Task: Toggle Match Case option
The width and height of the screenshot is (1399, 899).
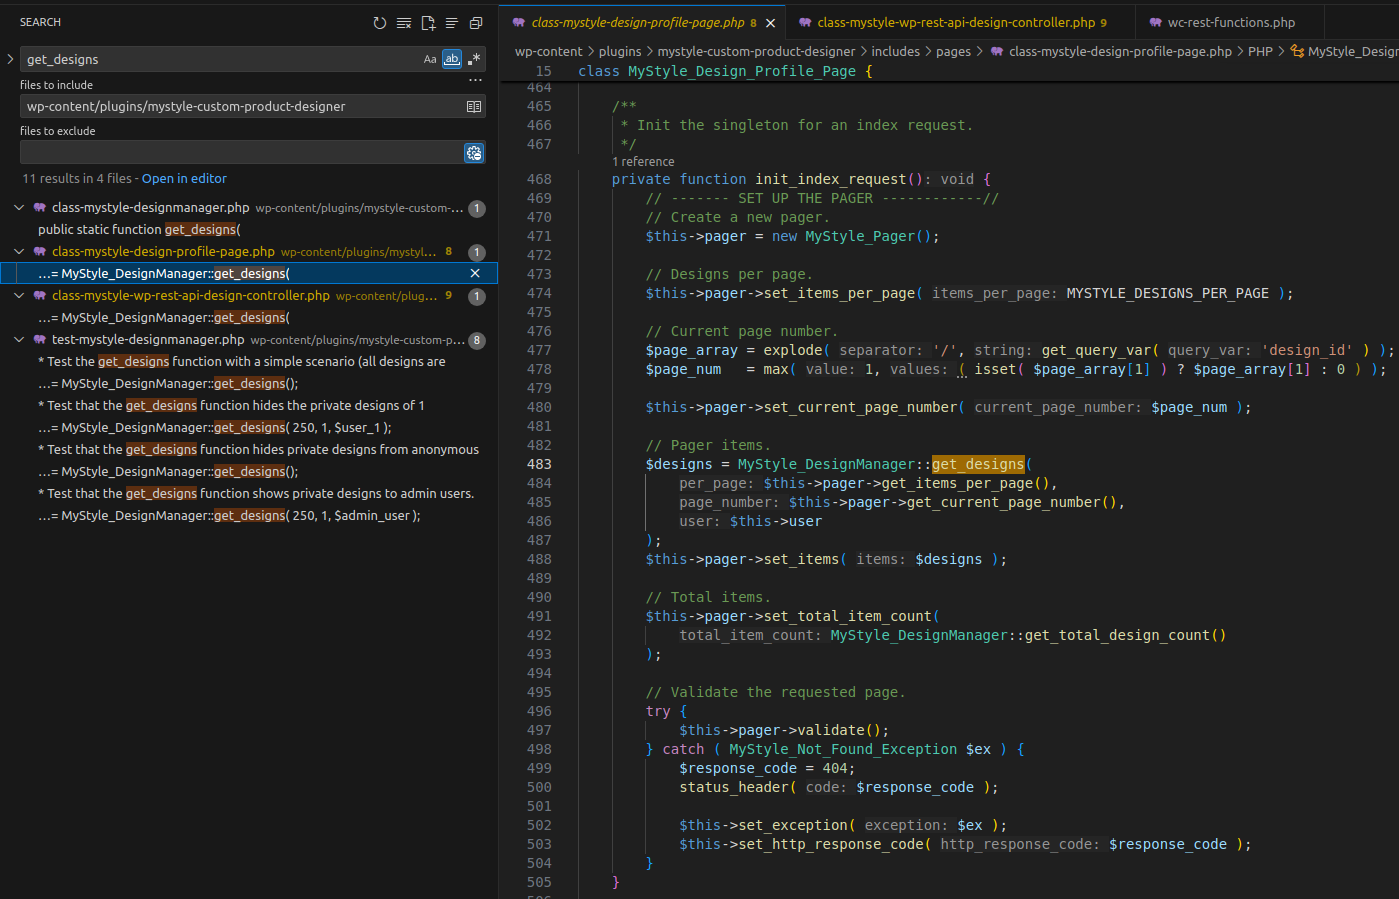Action: [x=430, y=59]
